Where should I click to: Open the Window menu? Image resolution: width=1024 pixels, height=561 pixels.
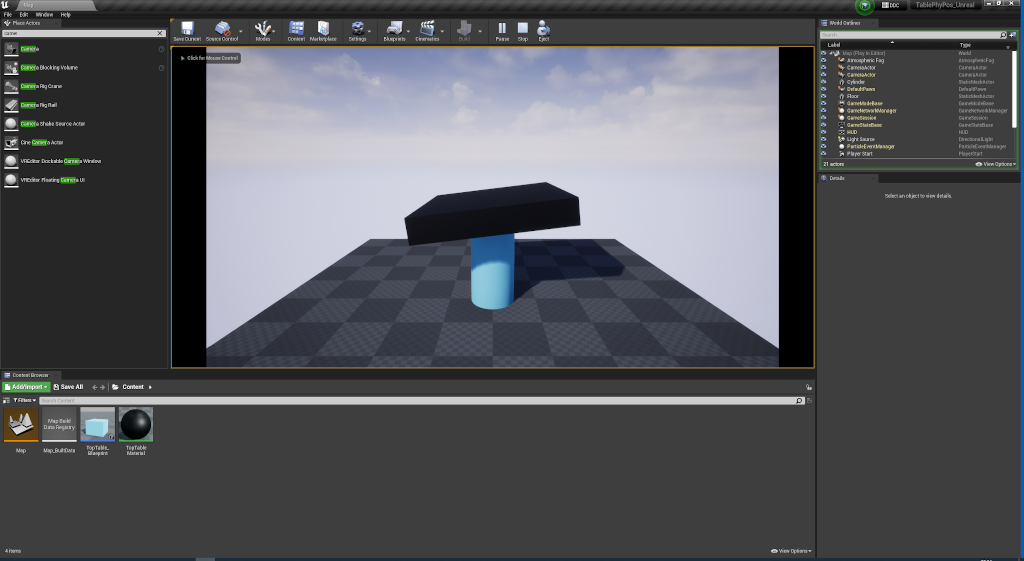click(44, 14)
